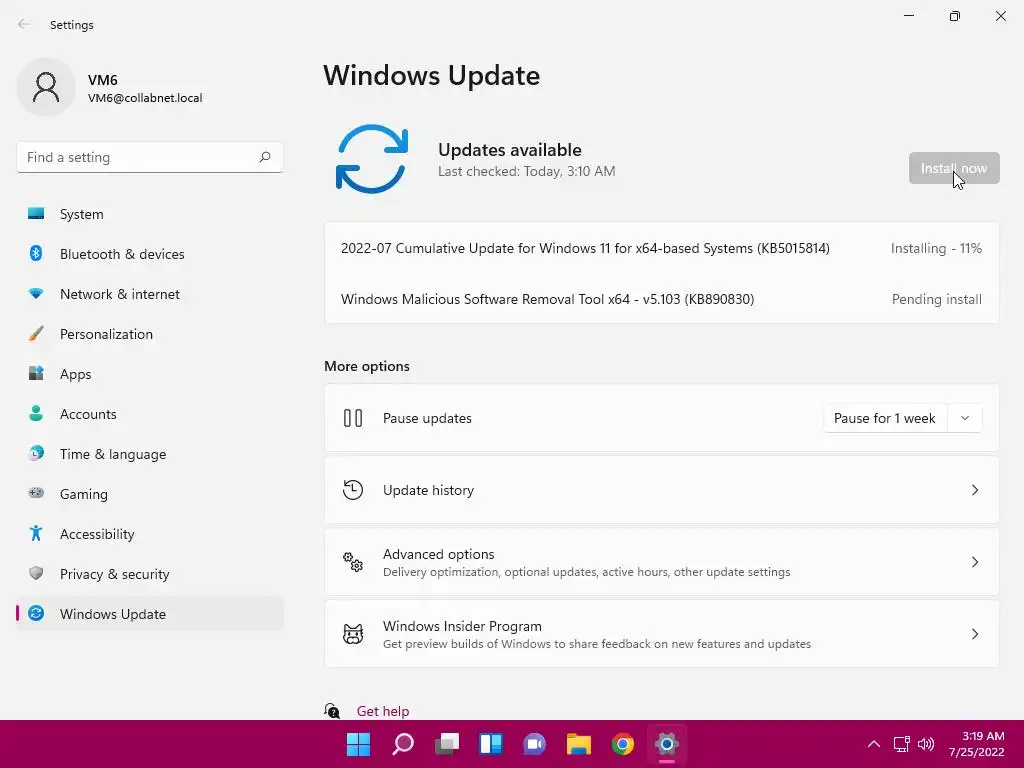Click the user profile avatar

pos(46,87)
